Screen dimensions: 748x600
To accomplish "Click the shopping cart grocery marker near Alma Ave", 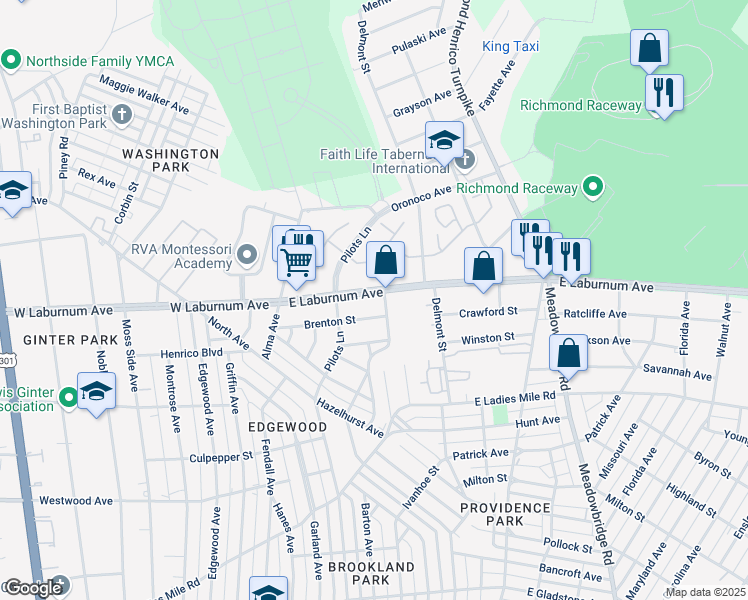I will (x=296, y=263).
